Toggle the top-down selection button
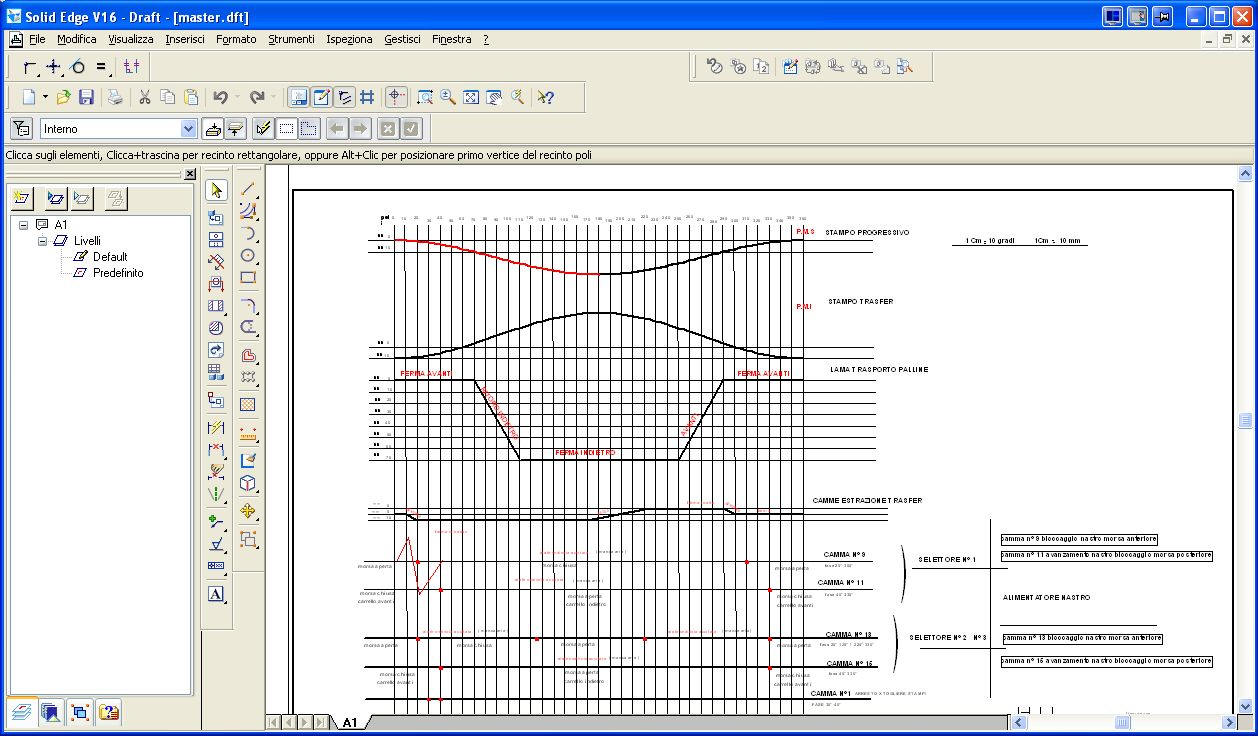The width and height of the screenshot is (1258, 736). 235,128
